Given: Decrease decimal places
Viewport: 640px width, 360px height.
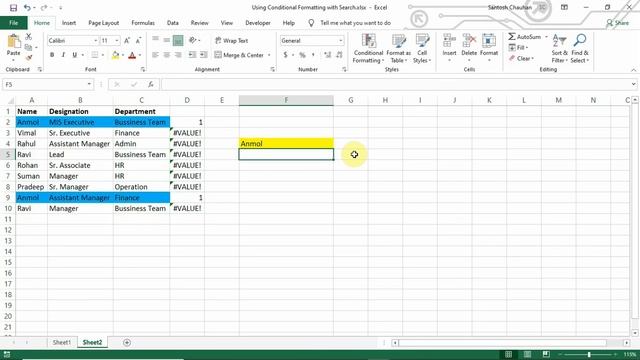Looking at the screenshot, I should (339, 55).
